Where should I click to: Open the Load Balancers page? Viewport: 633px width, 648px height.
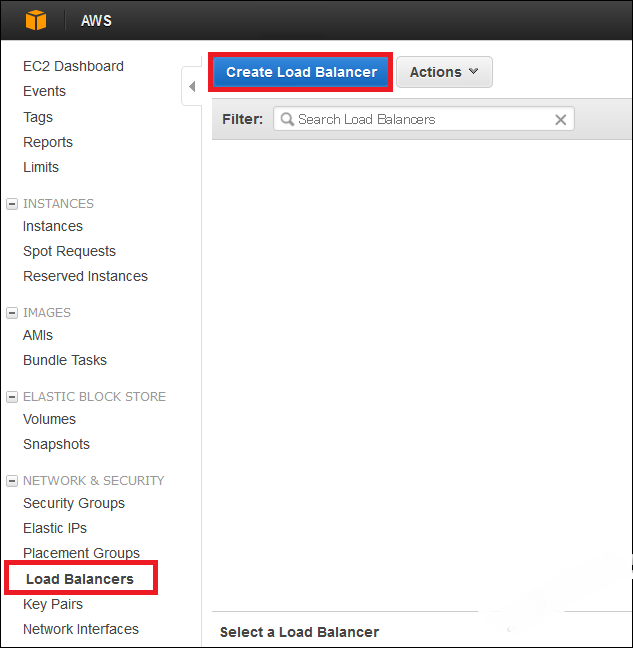(79, 579)
